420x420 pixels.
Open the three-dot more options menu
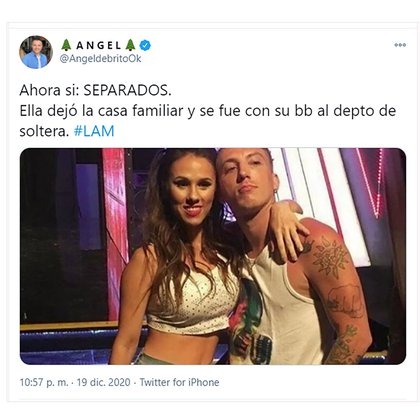coord(400,45)
